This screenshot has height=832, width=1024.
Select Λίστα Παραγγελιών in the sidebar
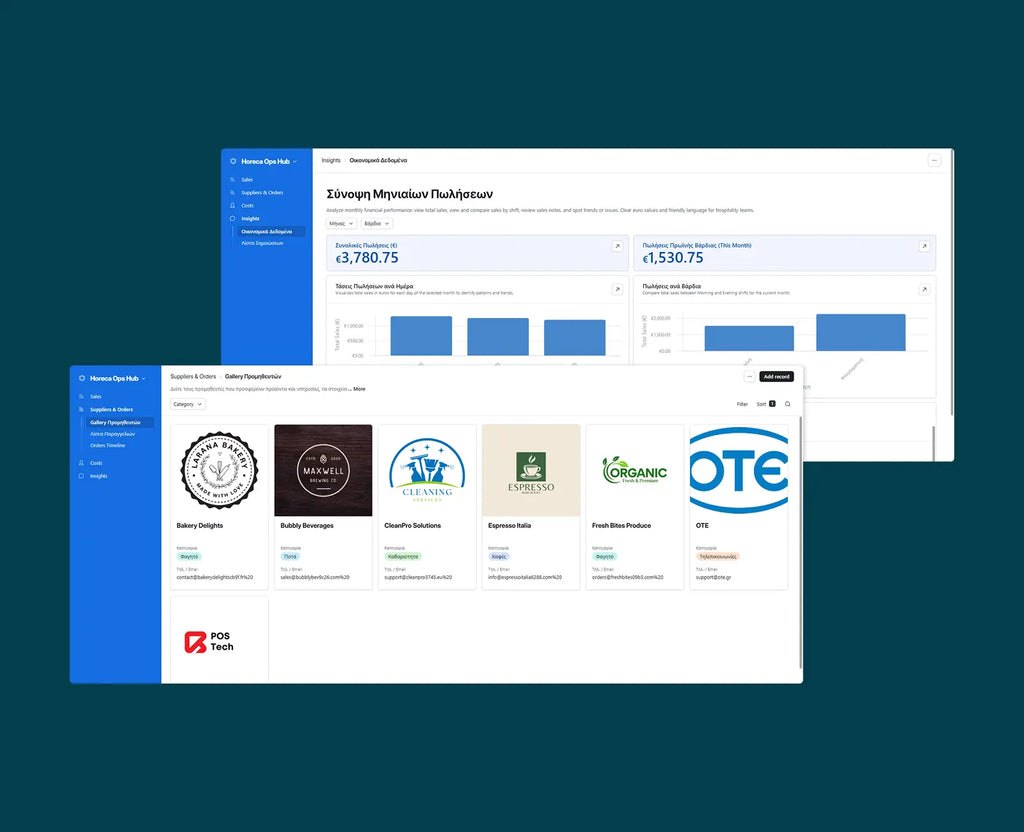(112, 434)
